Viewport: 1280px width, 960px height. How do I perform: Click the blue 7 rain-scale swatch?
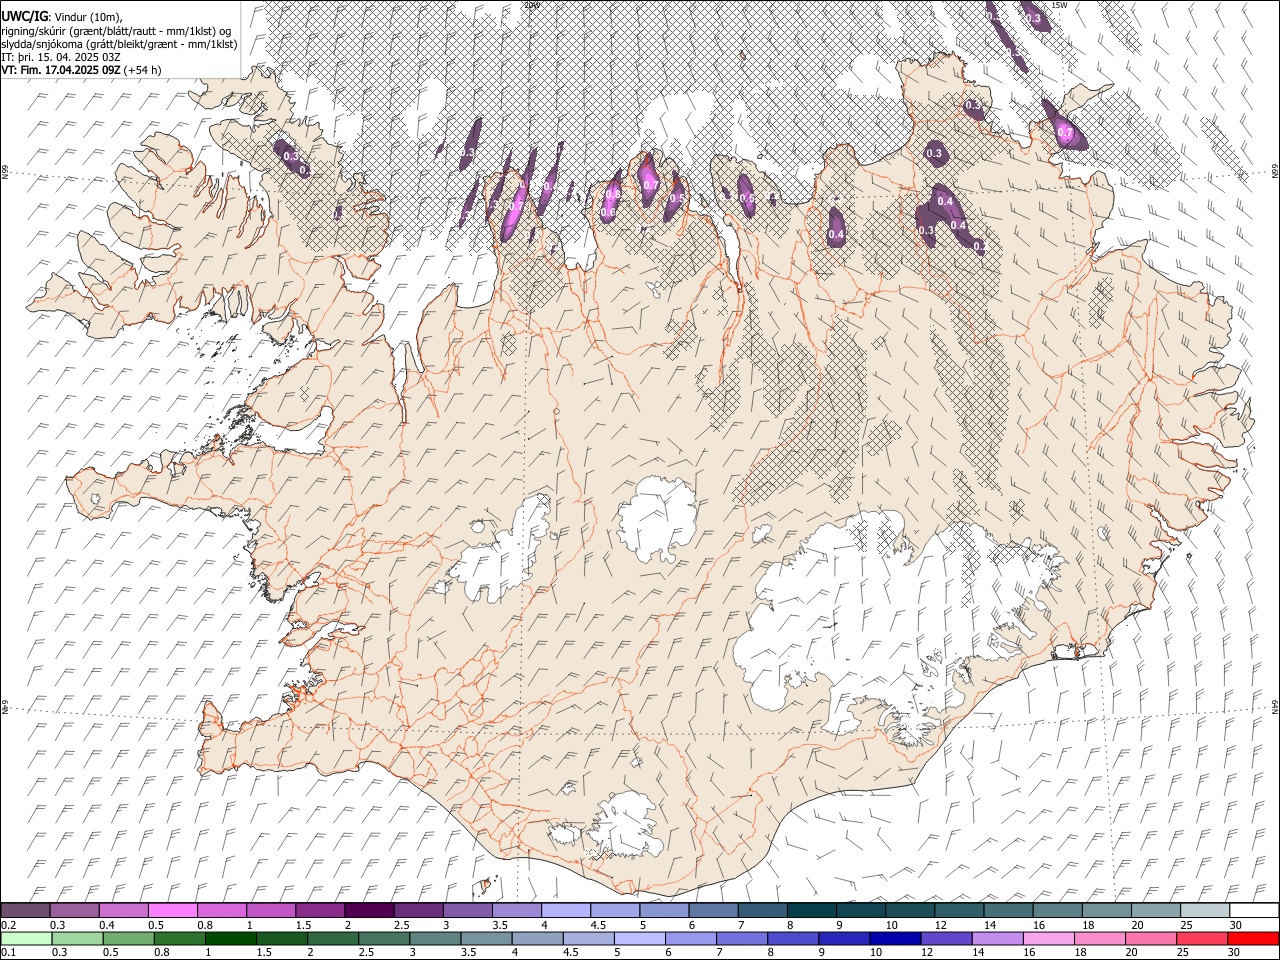coord(742,938)
